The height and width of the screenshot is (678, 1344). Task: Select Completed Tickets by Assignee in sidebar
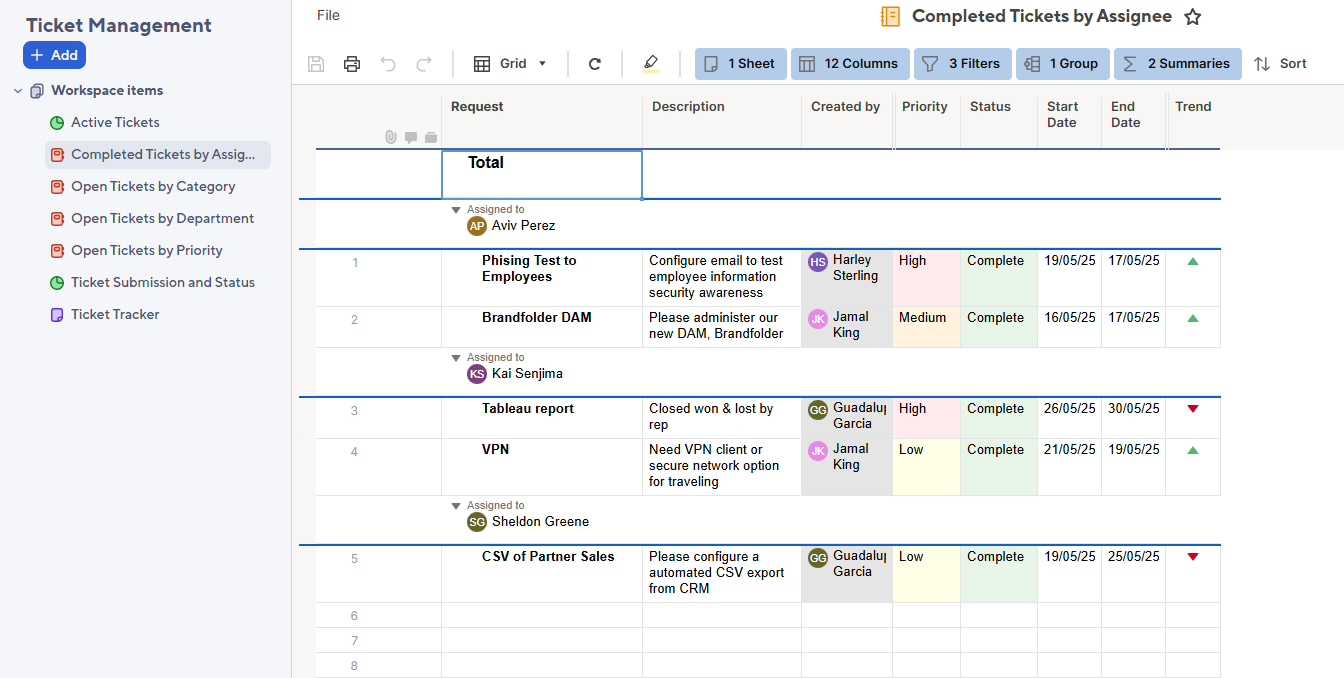pyautogui.click(x=157, y=155)
